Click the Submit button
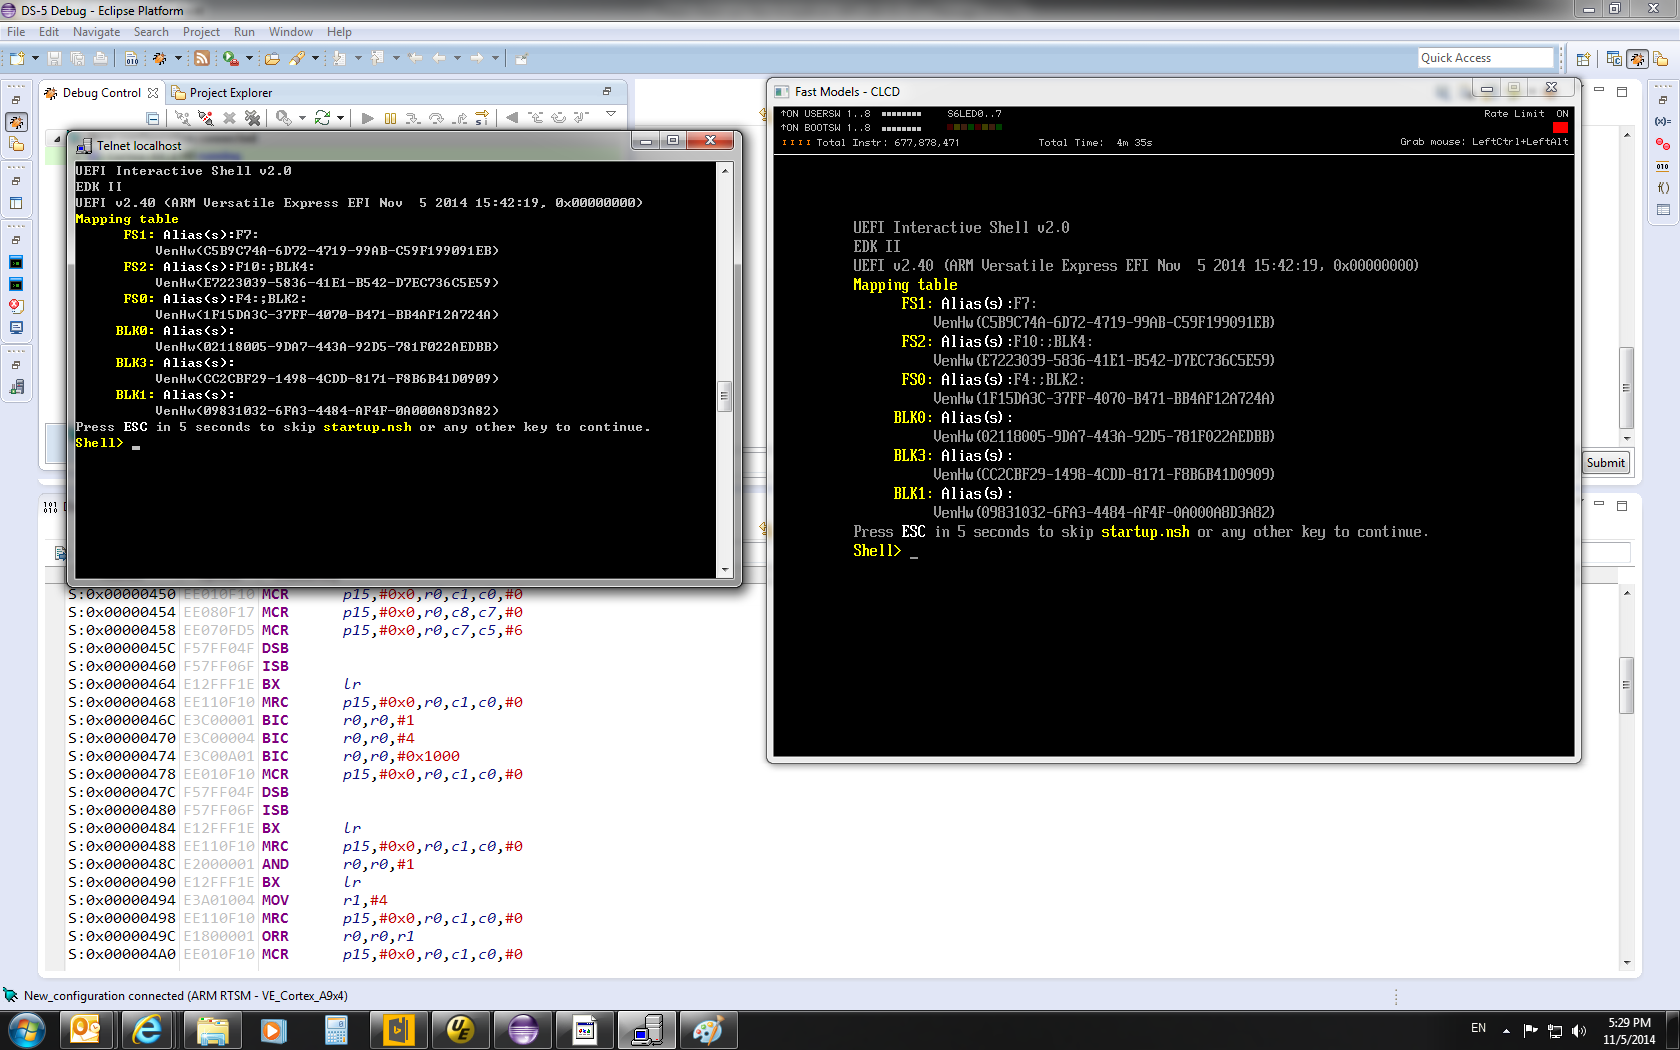Viewport: 1680px width, 1050px height. 1605,463
